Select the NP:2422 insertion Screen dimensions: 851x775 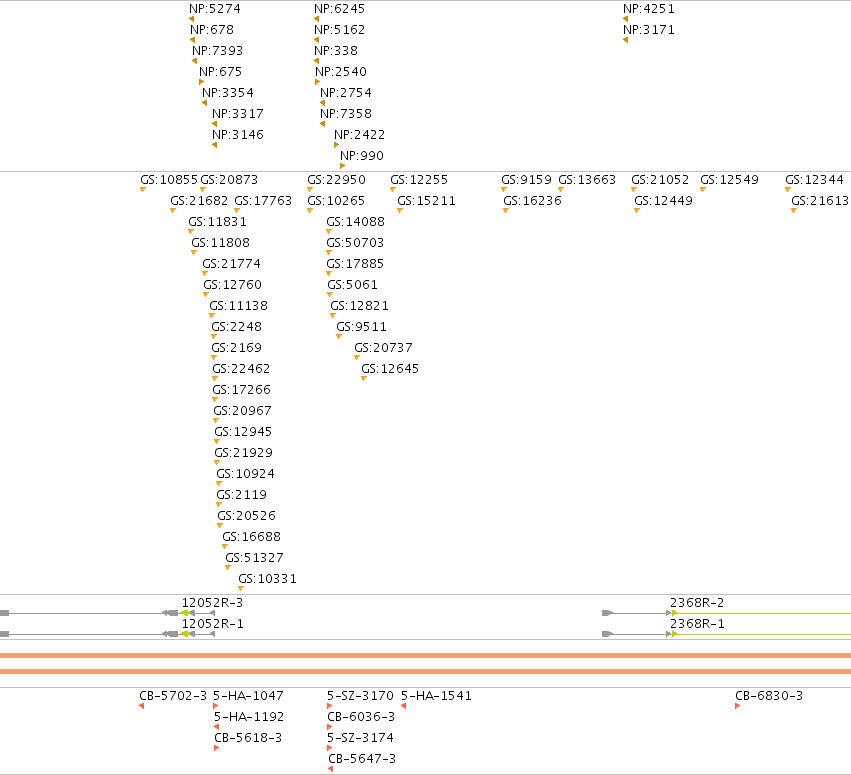click(359, 135)
